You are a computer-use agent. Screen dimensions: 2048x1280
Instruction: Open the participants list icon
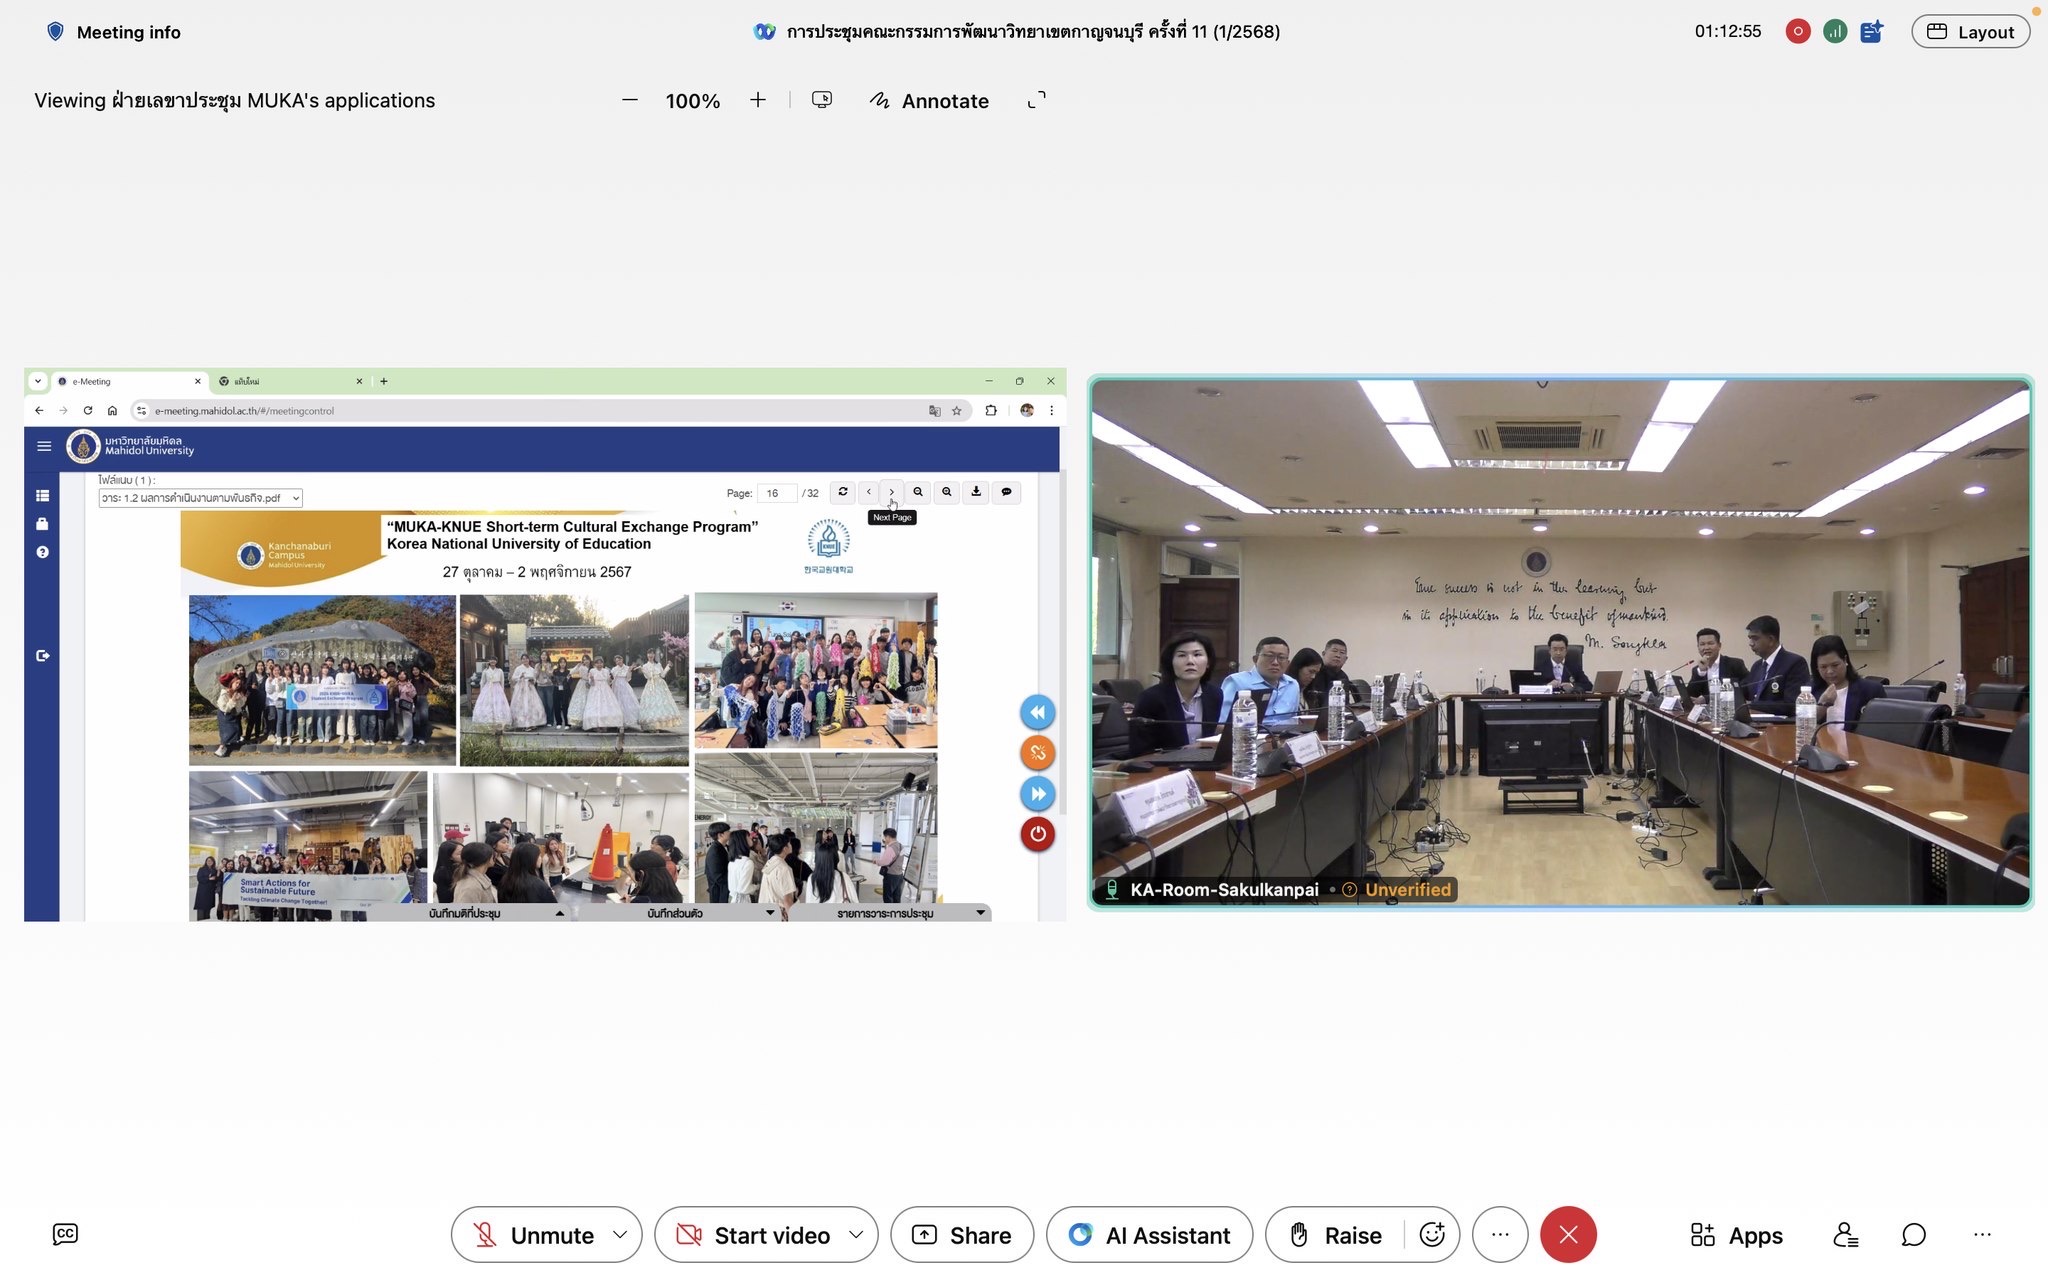coord(1845,1235)
